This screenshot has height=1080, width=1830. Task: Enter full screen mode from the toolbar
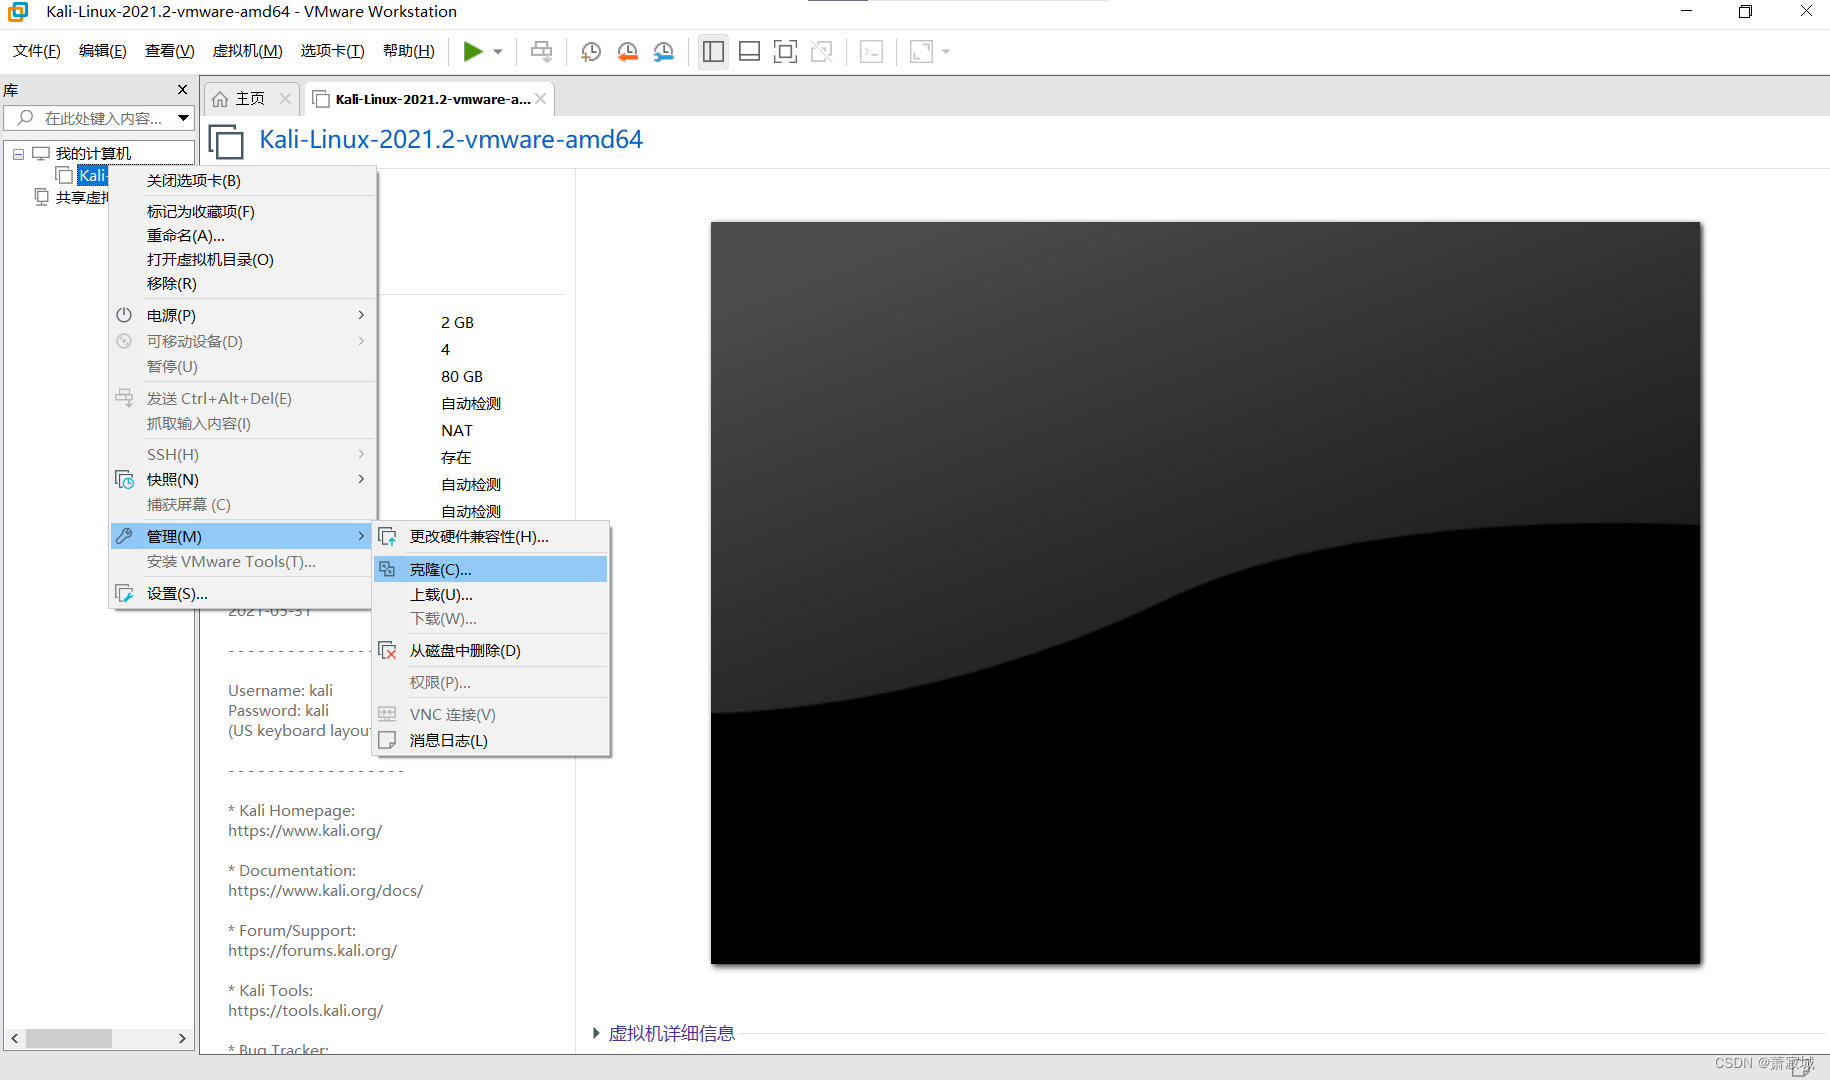tap(786, 51)
